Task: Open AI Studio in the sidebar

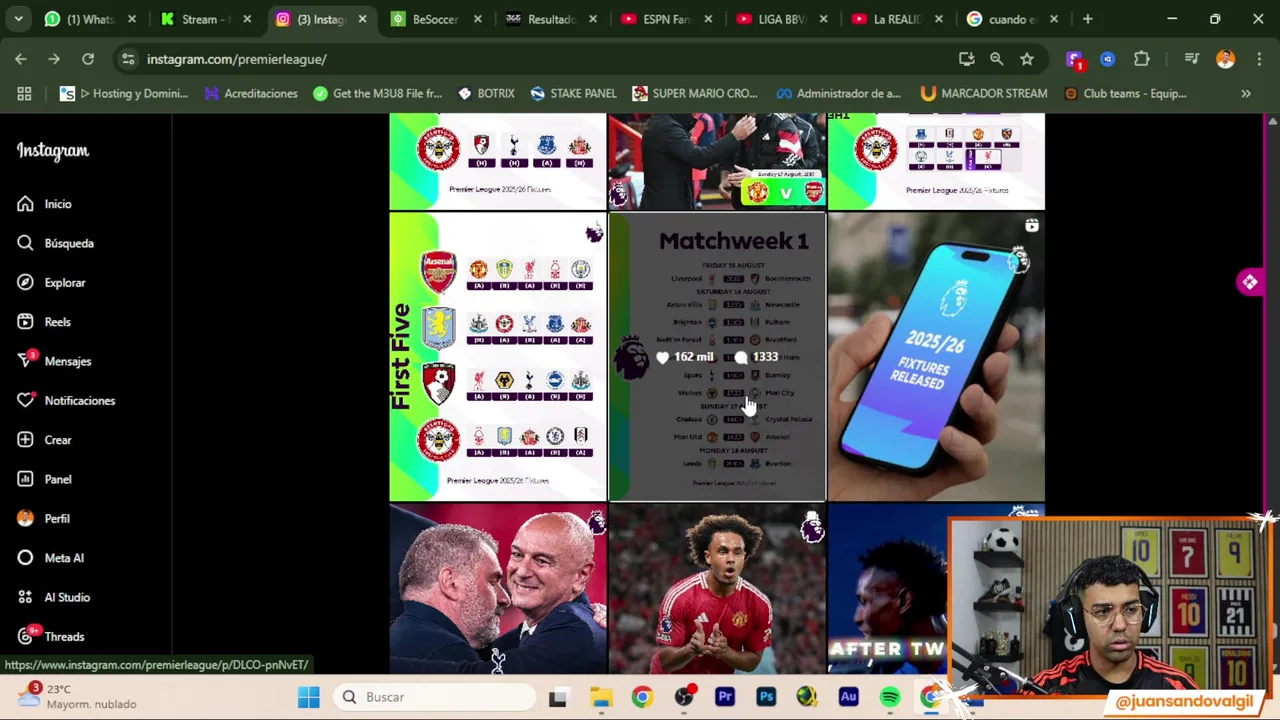Action: pyautogui.click(x=53, y=597)
